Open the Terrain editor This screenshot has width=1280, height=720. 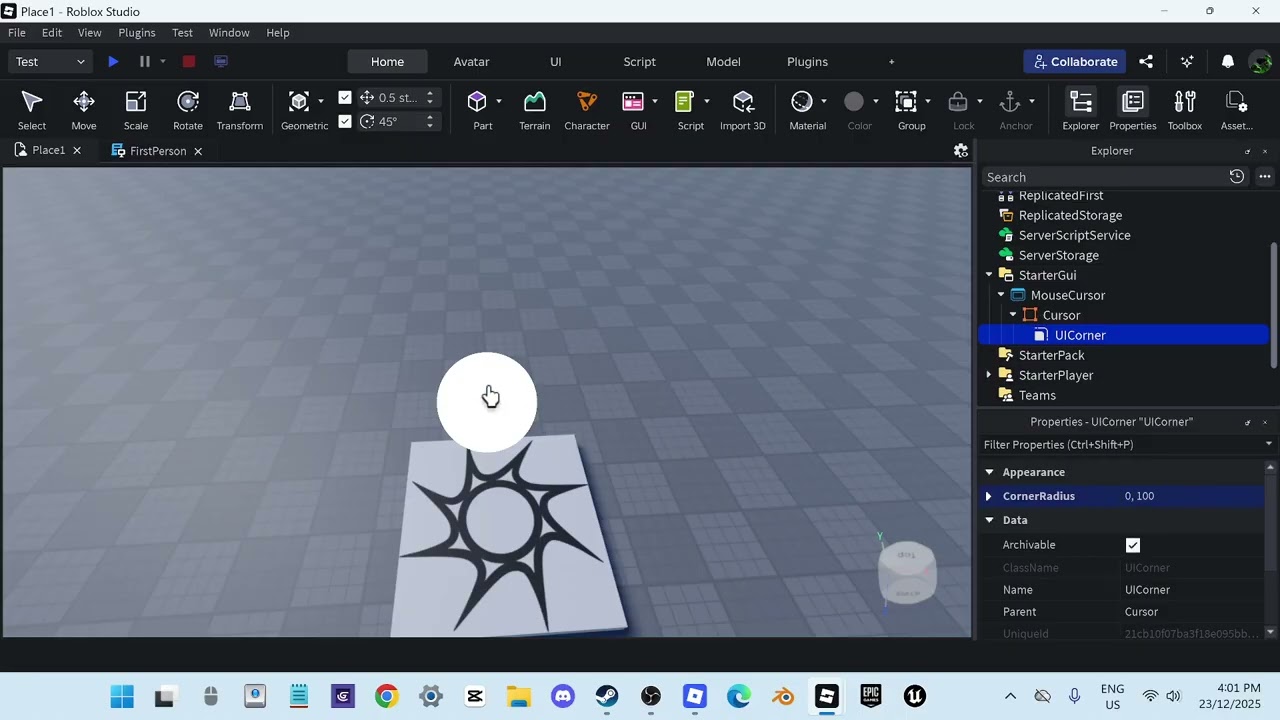pos(534,110)
